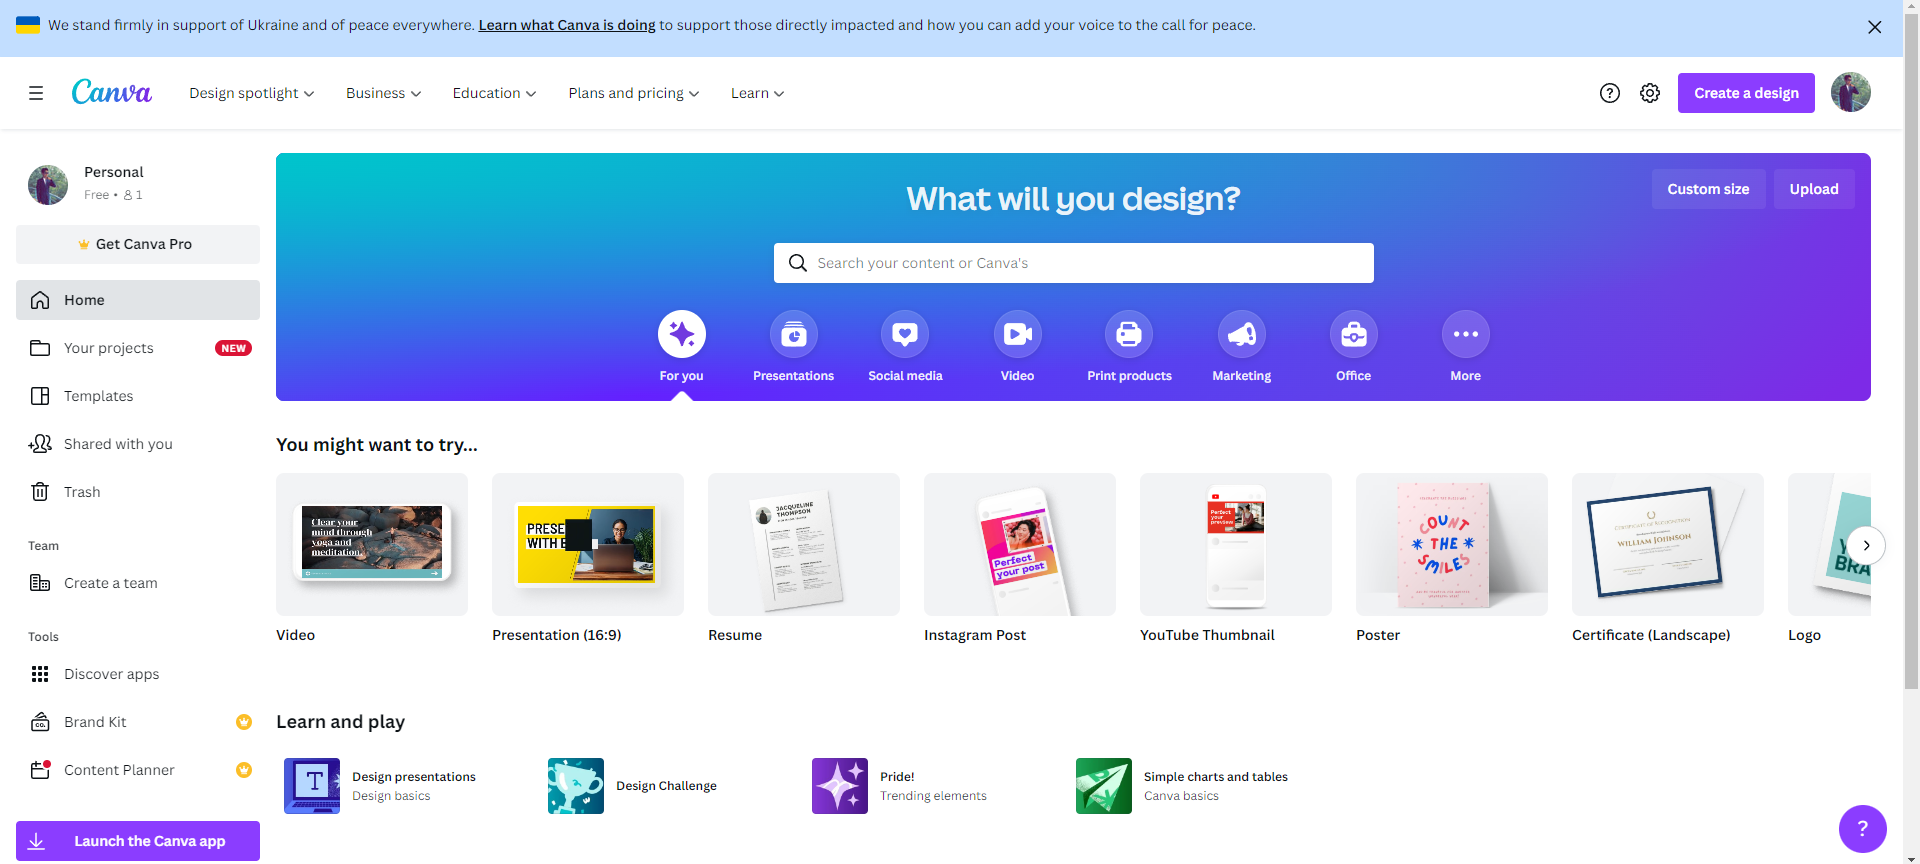Open the hamburger menu icon

click(x=36, y=93)
